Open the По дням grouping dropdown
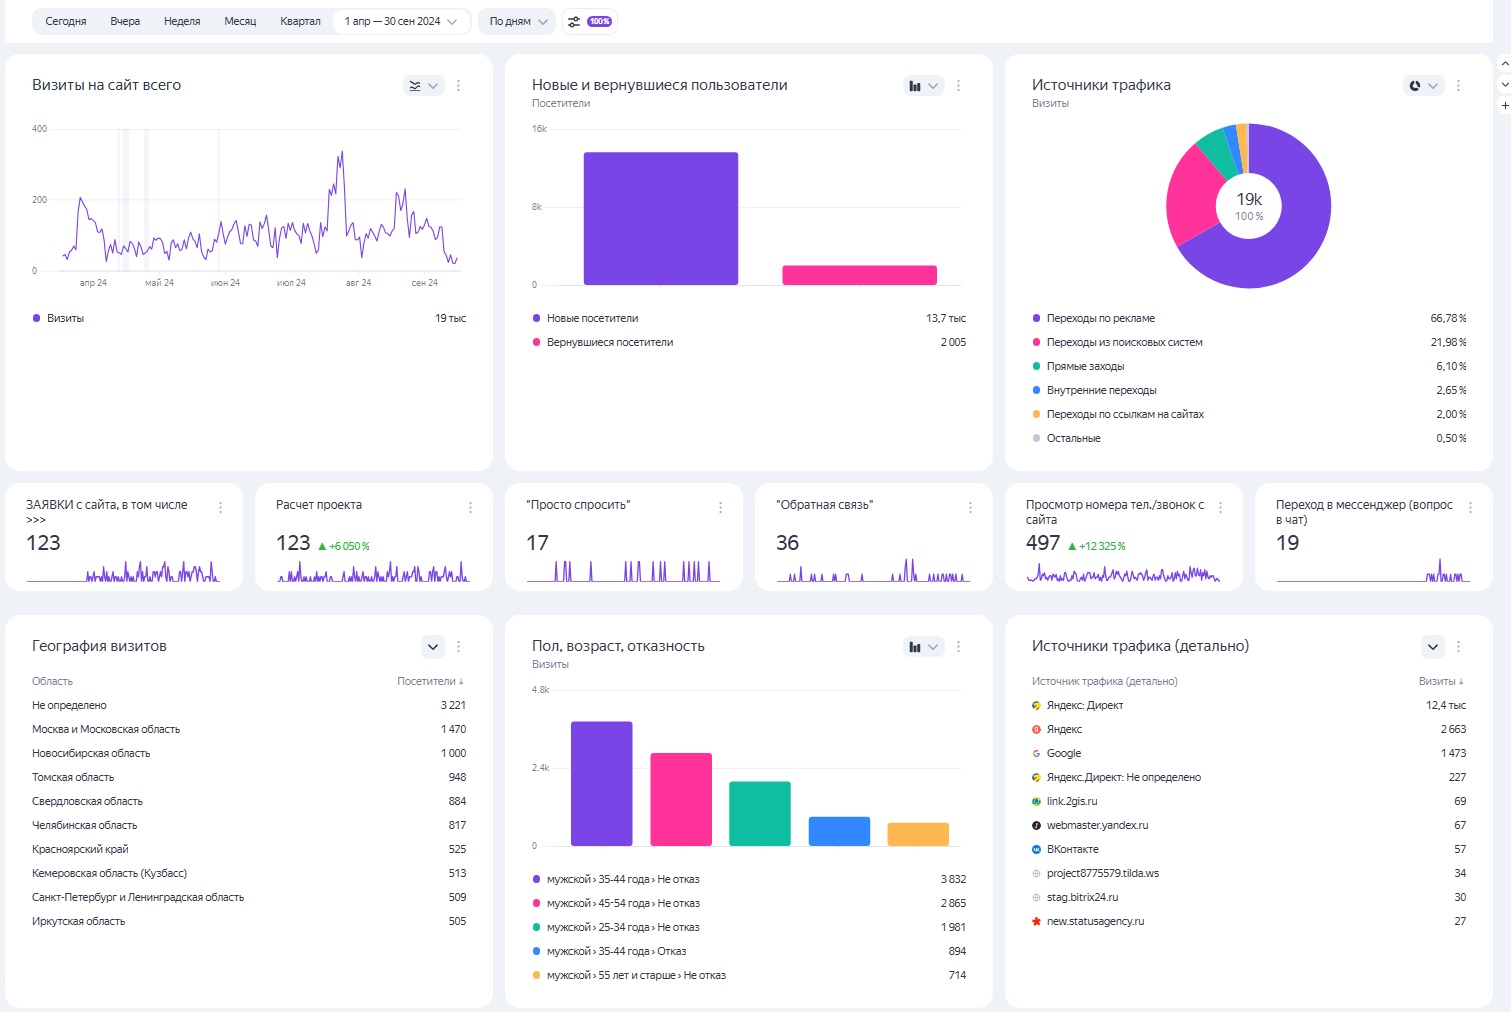The height and width of the screenshot is (1012, 1511). coord(518,21)
